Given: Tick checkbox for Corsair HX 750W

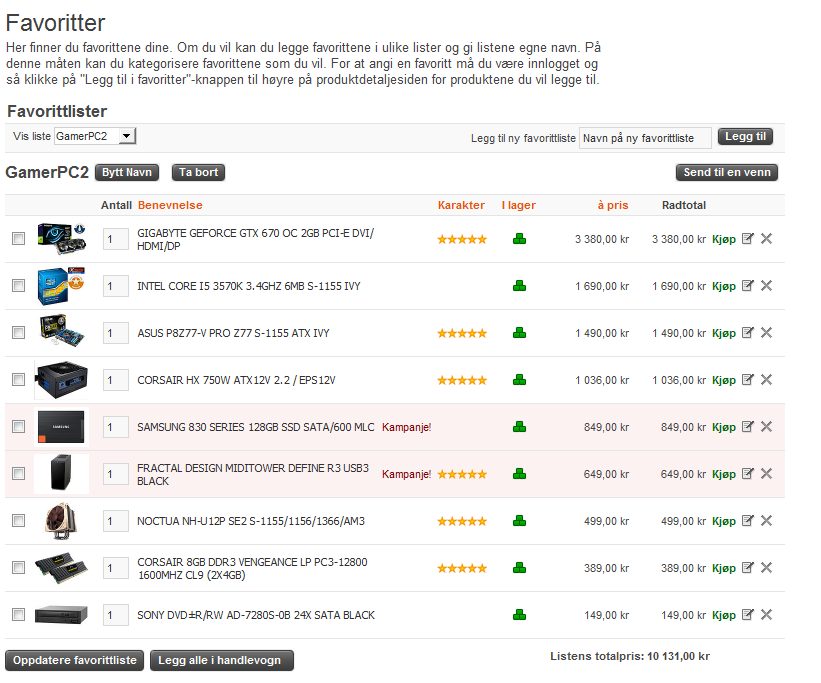Looking at the screenshot, I should (x=18, y=379).
